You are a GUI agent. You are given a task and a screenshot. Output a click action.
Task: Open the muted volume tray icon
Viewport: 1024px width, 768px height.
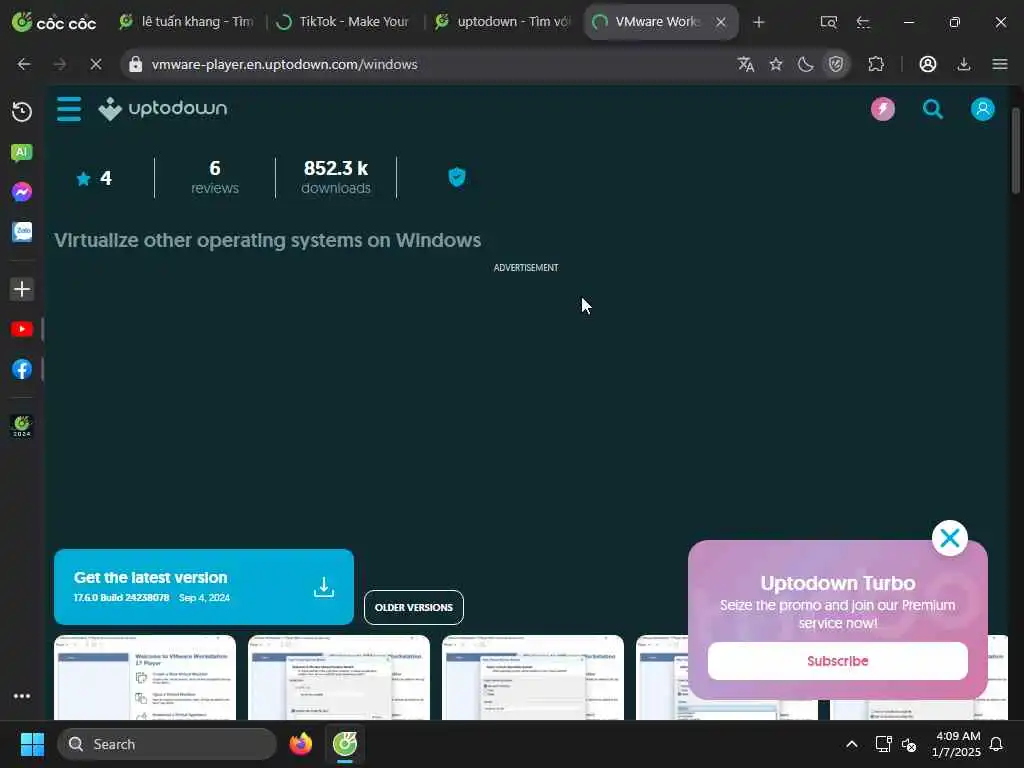909,744
